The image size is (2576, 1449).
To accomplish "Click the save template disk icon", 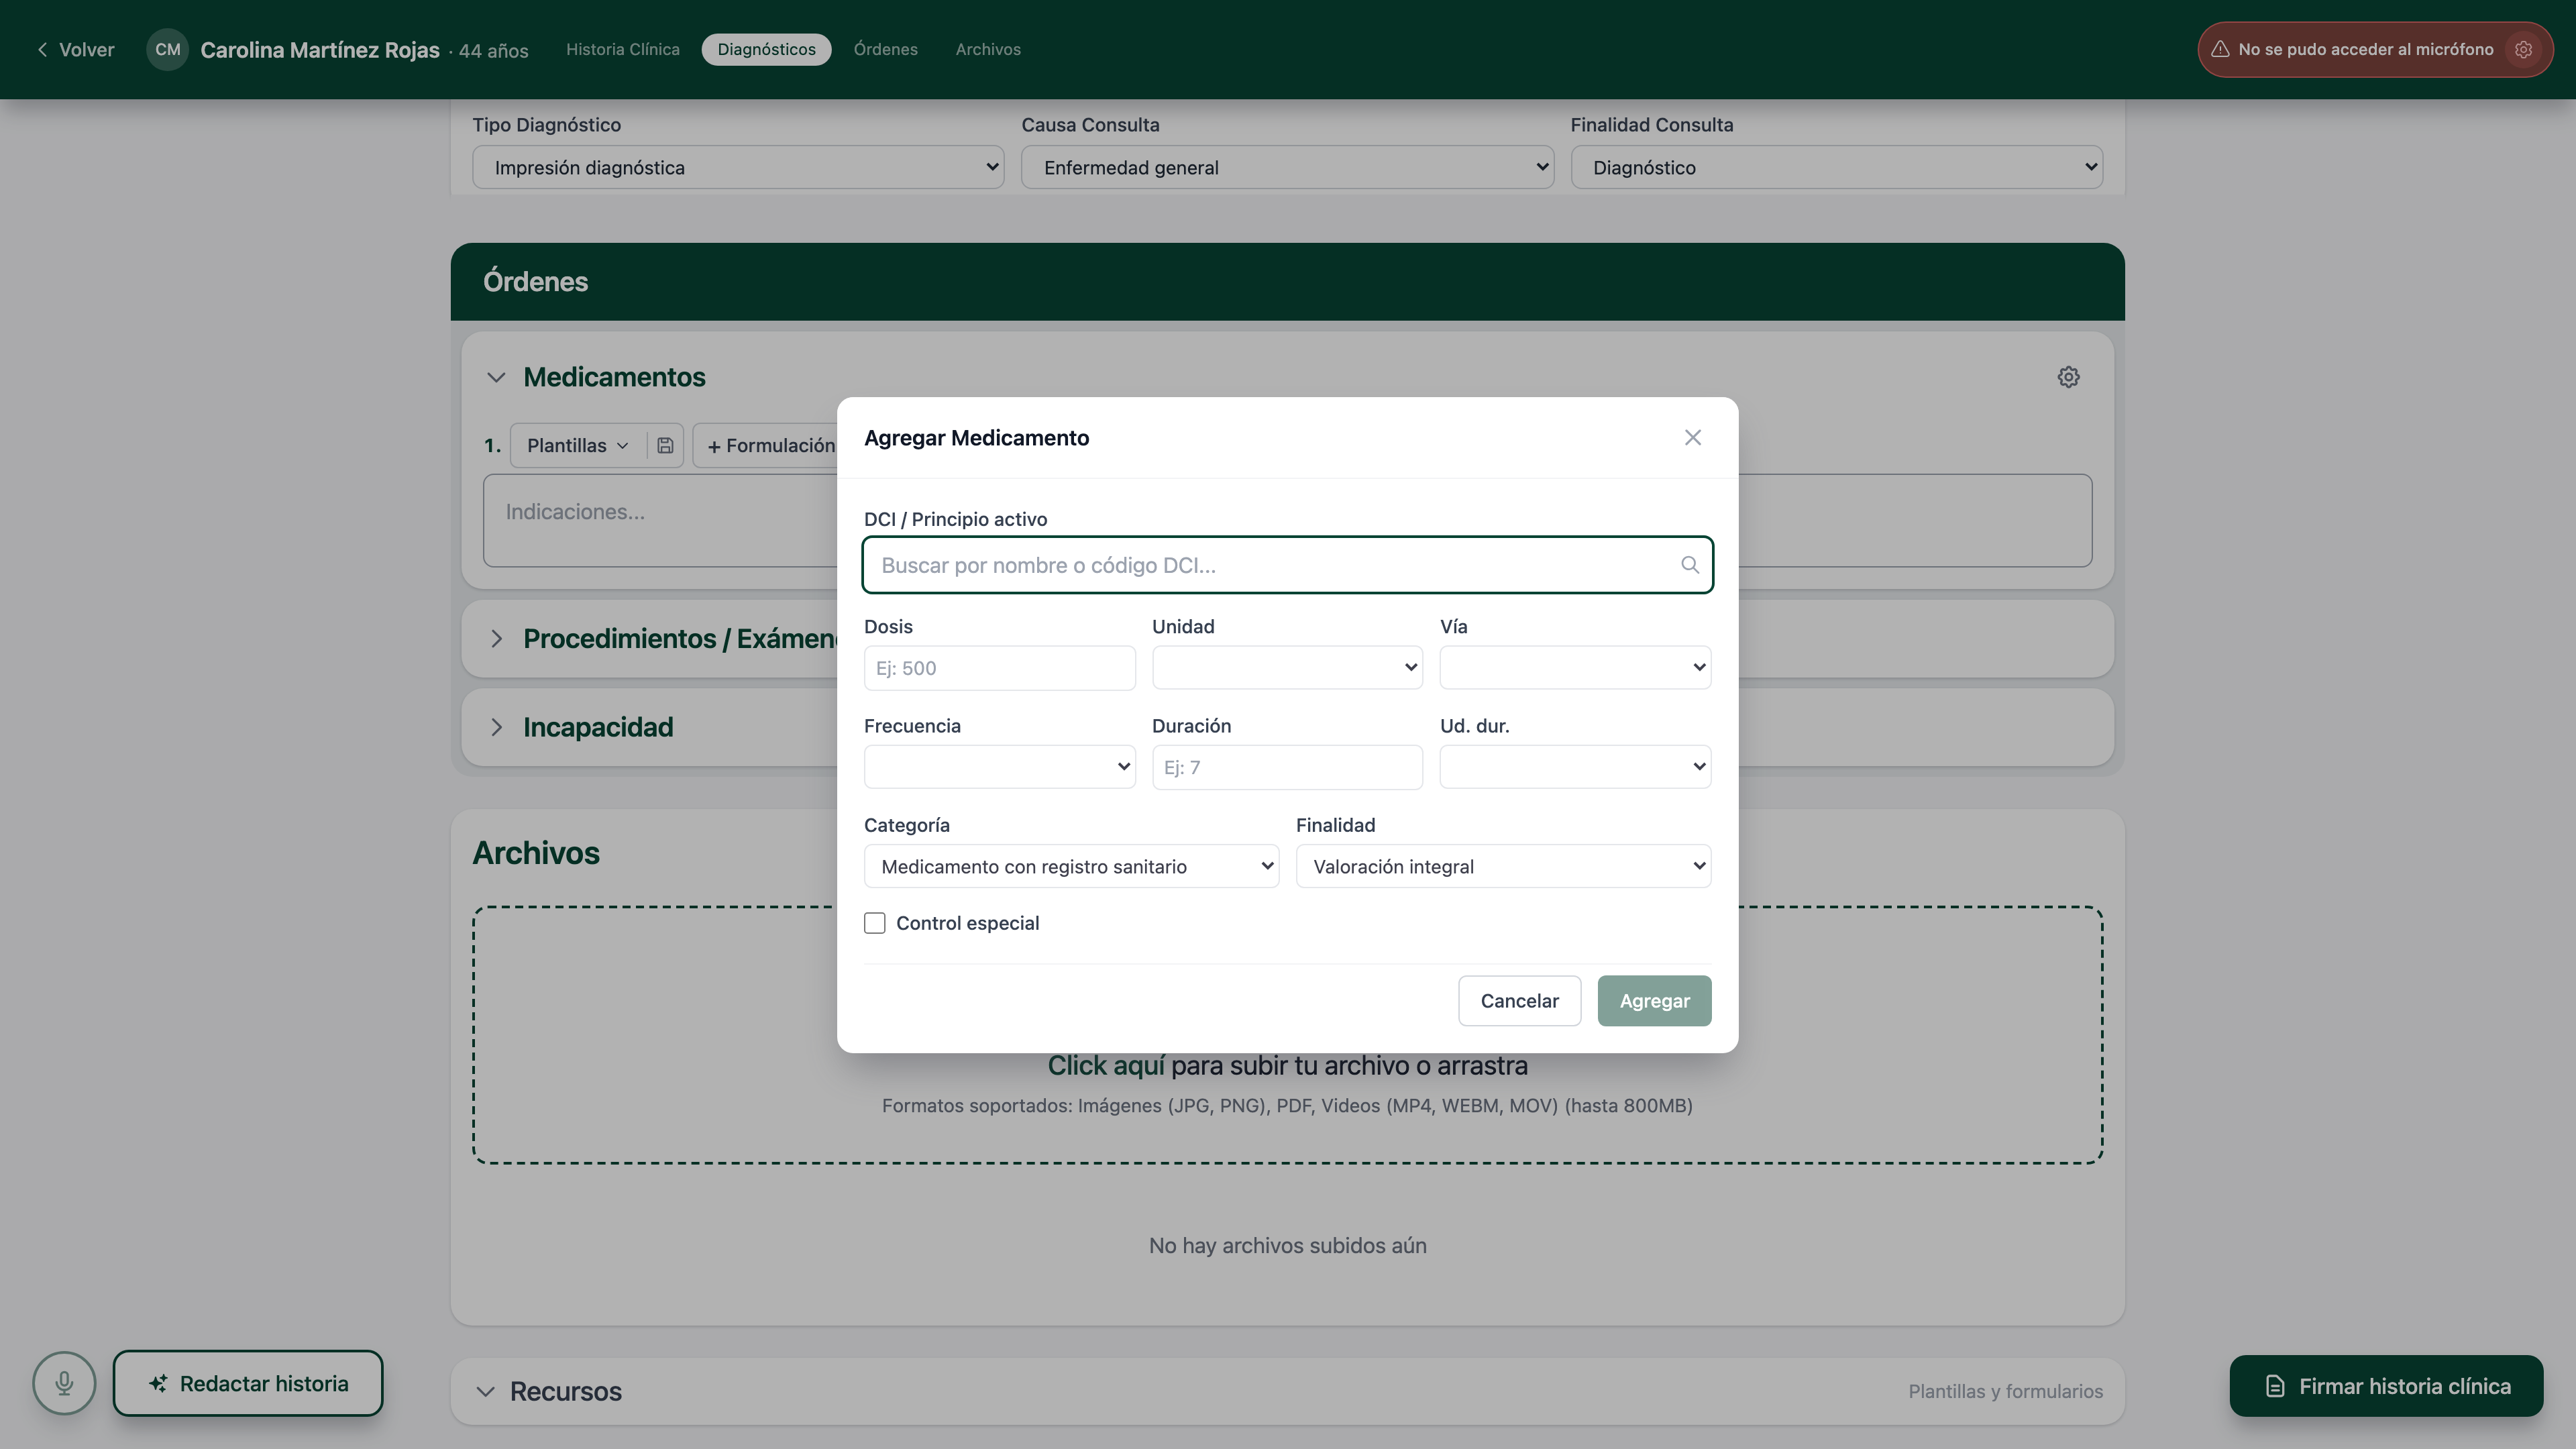I will point(665,446).
